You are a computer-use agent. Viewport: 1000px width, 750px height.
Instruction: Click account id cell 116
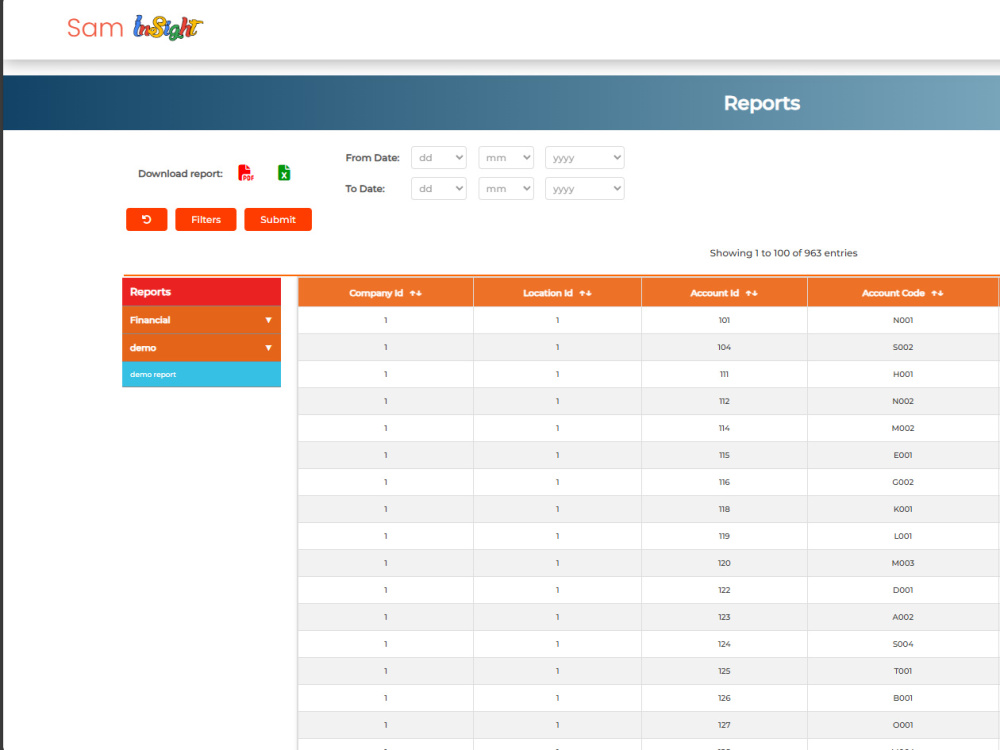724,482
